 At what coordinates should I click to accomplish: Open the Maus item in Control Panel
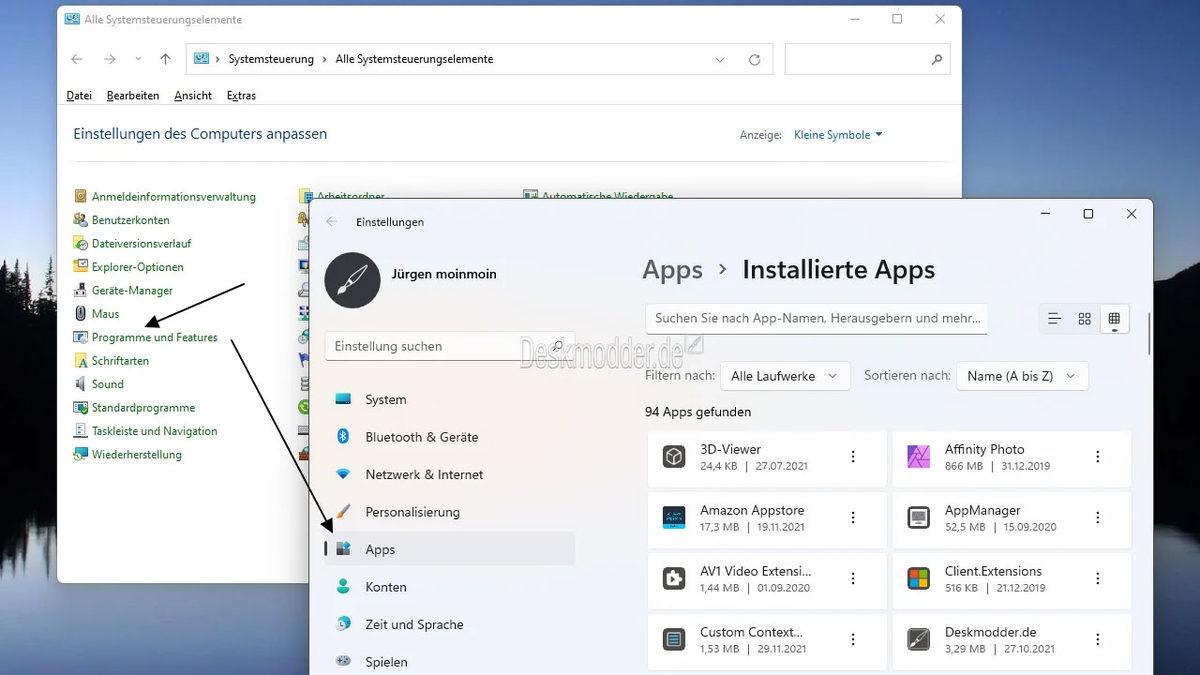[106, 313]
